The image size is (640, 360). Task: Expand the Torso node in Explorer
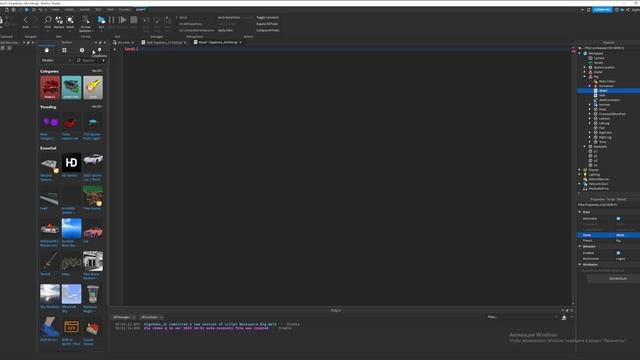590,142
